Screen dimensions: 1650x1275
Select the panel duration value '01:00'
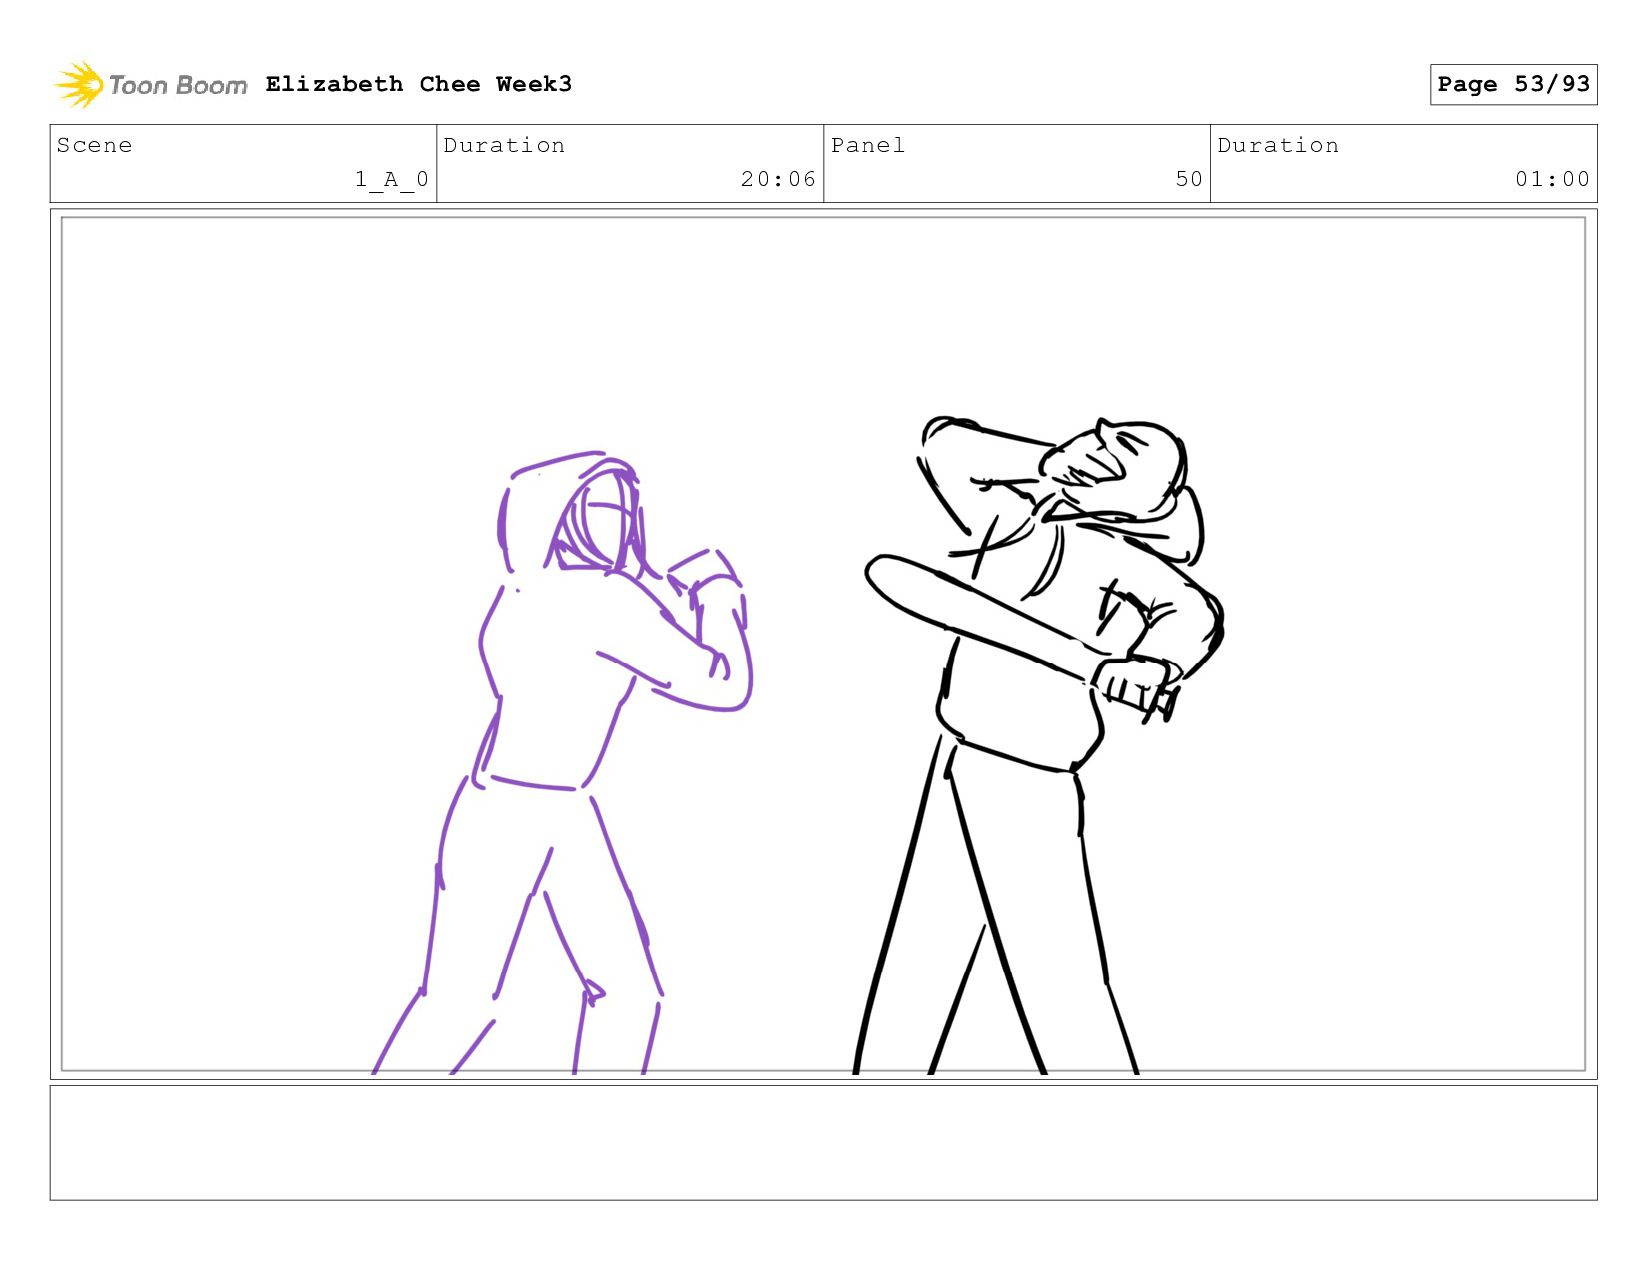coord(1552,179)
